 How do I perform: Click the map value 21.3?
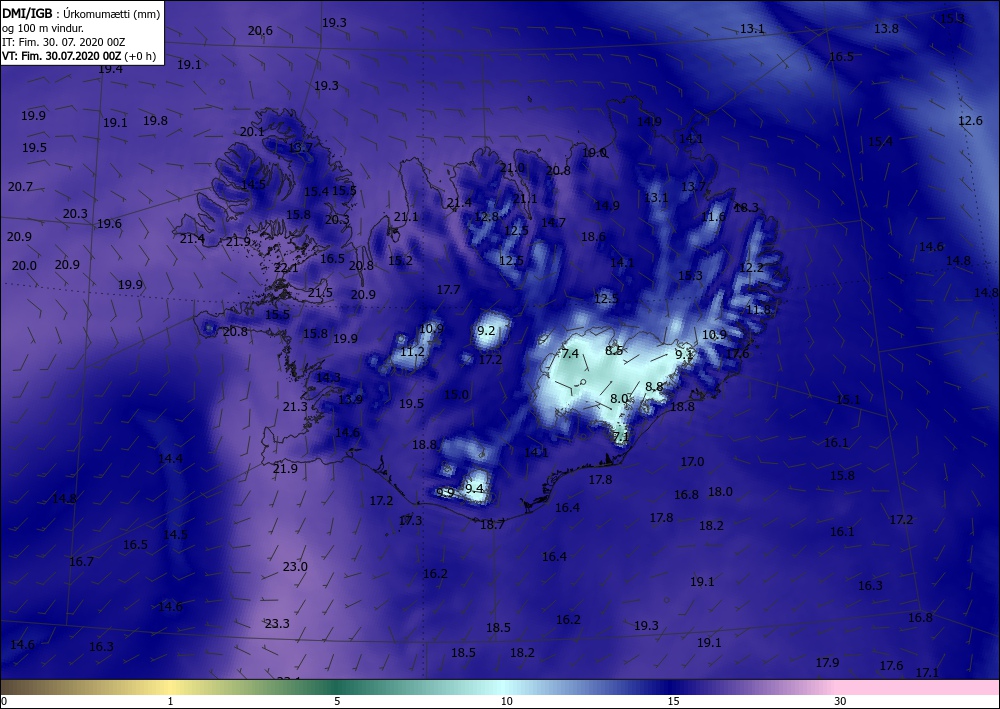(x=295, y=406)
